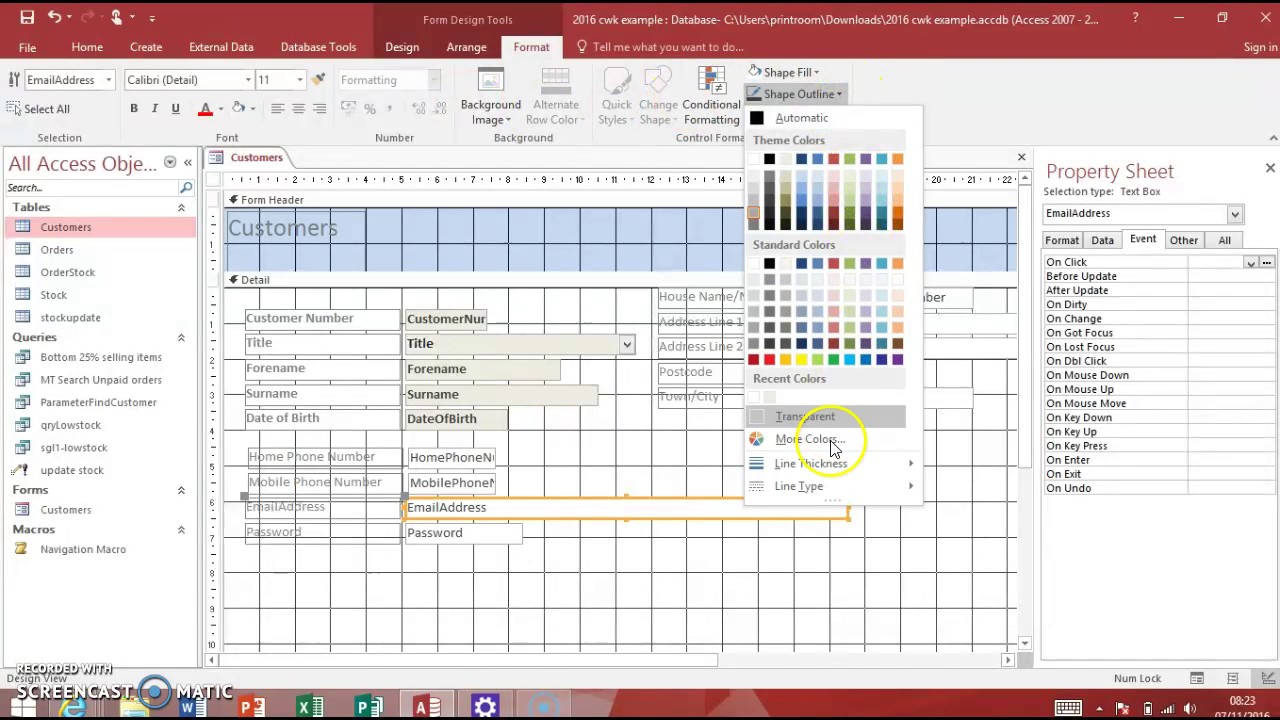The width and height of the screenshot is (1280, 720).
Task: Collapse the Macros group
Action: pos(181,529)
